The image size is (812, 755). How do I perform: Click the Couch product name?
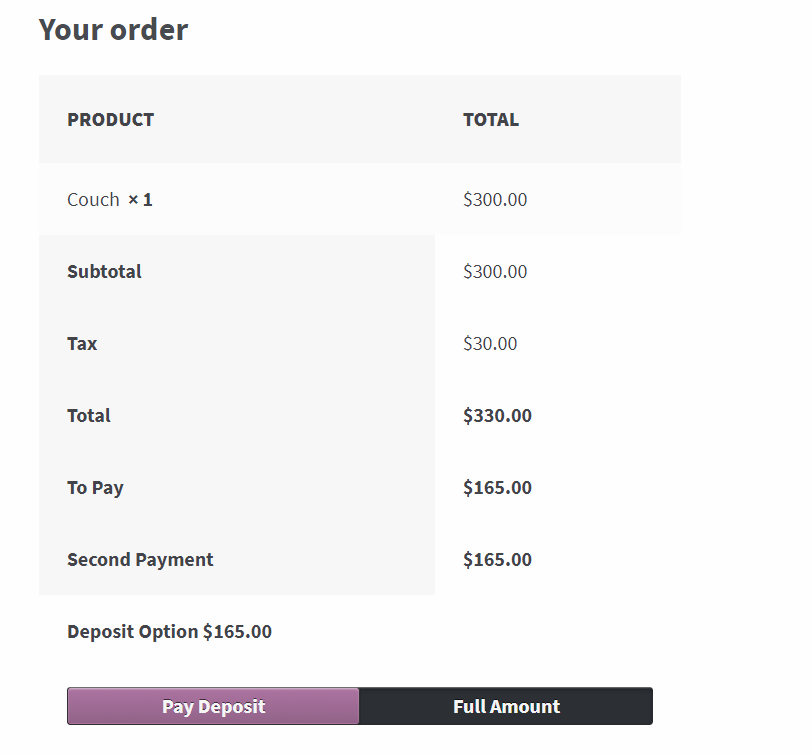(x=93, y=200)
